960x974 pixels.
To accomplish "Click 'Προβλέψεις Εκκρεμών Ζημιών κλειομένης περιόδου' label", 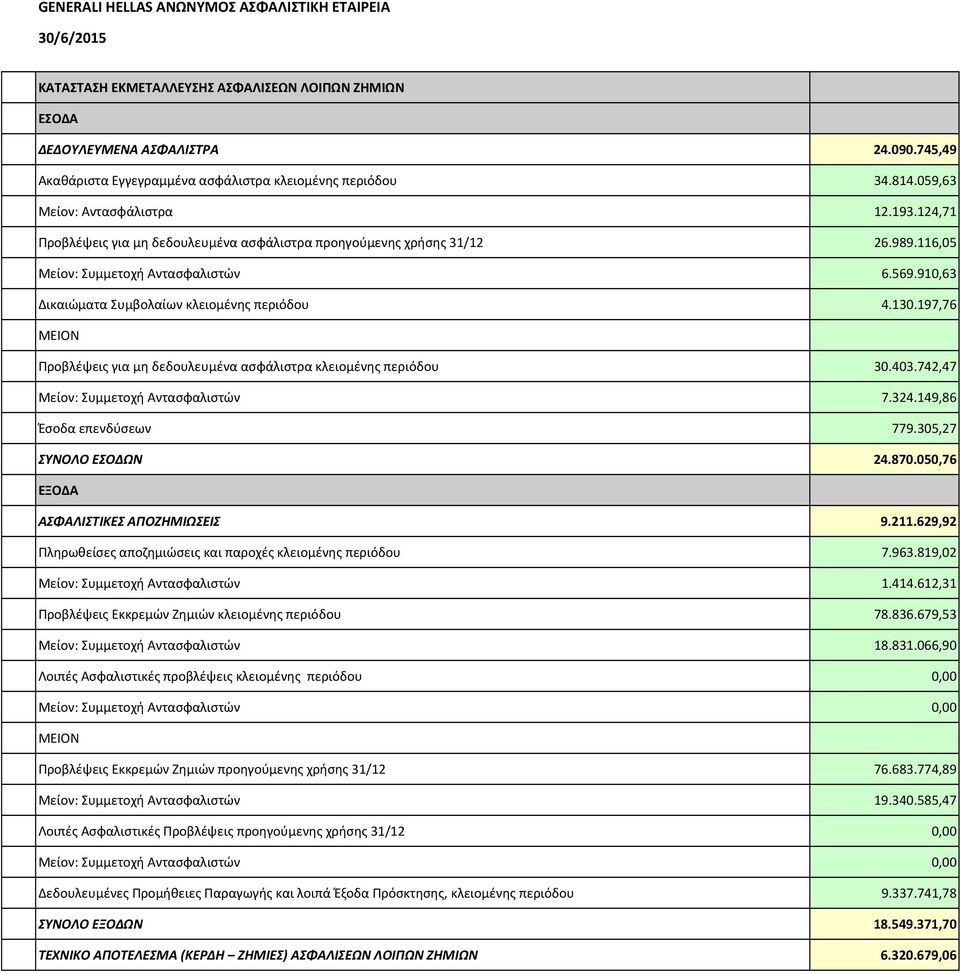I will (x=189, y=615).
